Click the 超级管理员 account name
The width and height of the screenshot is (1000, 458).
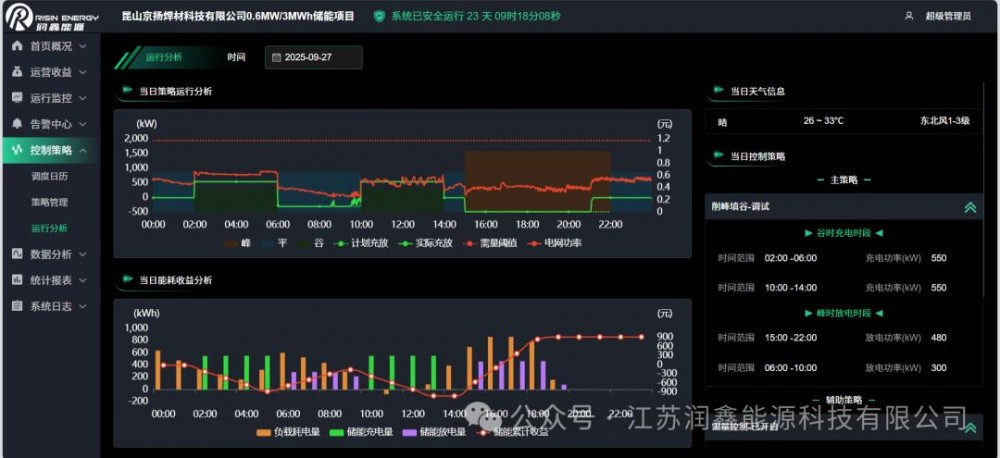tap(948, 16)
